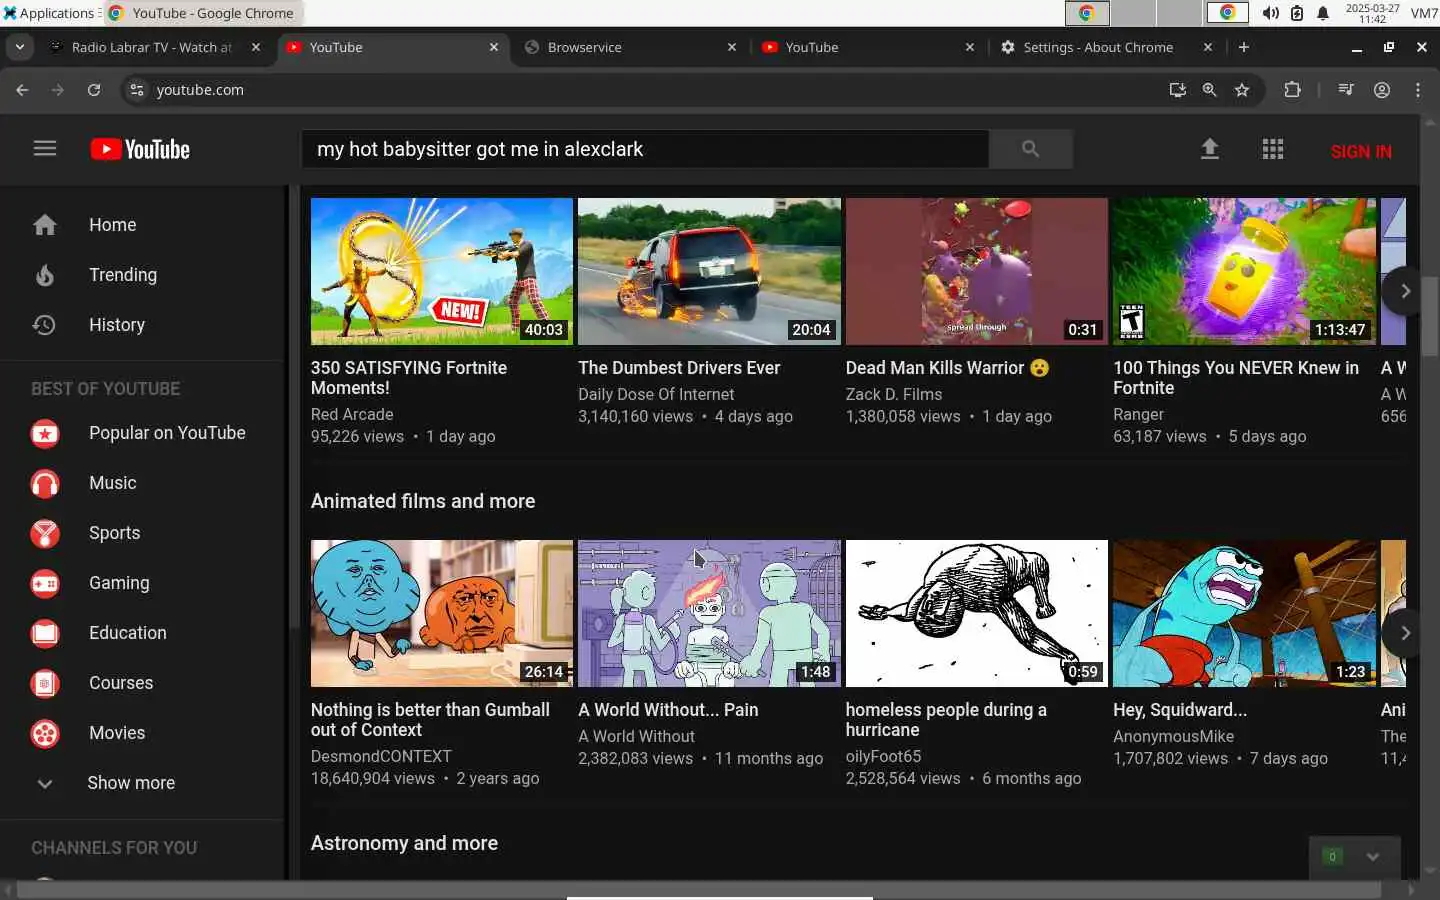Open the Zack D. Films channel link

(894, 395)
